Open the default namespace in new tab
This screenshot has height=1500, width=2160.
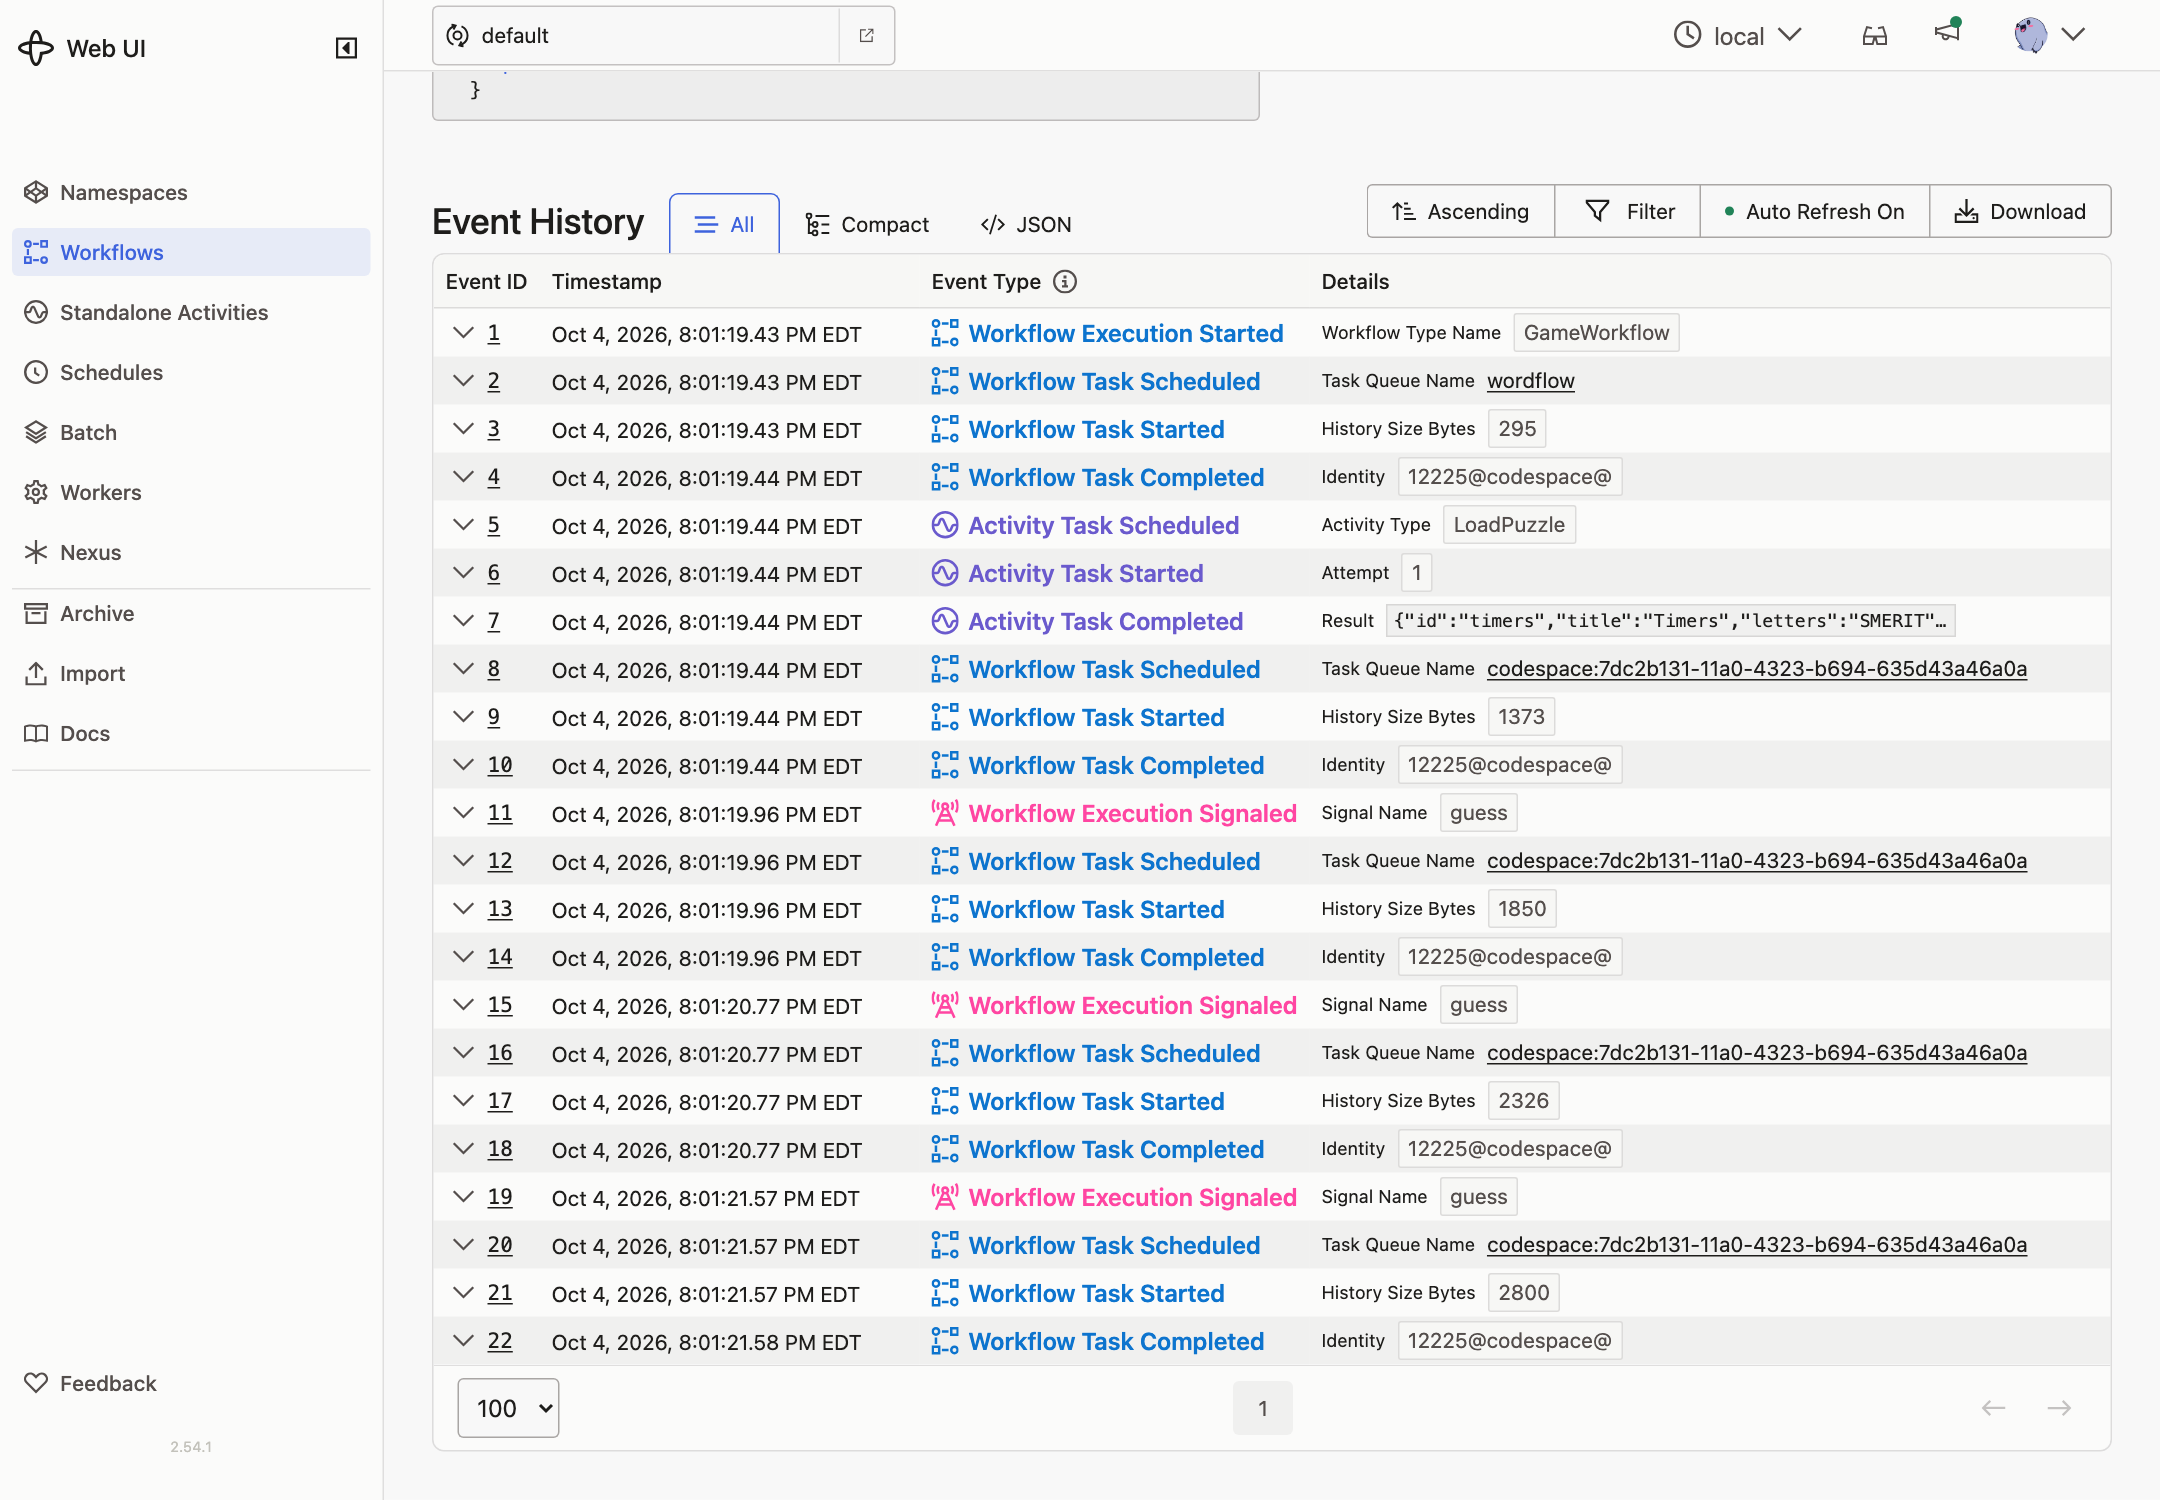pos(866,36)
